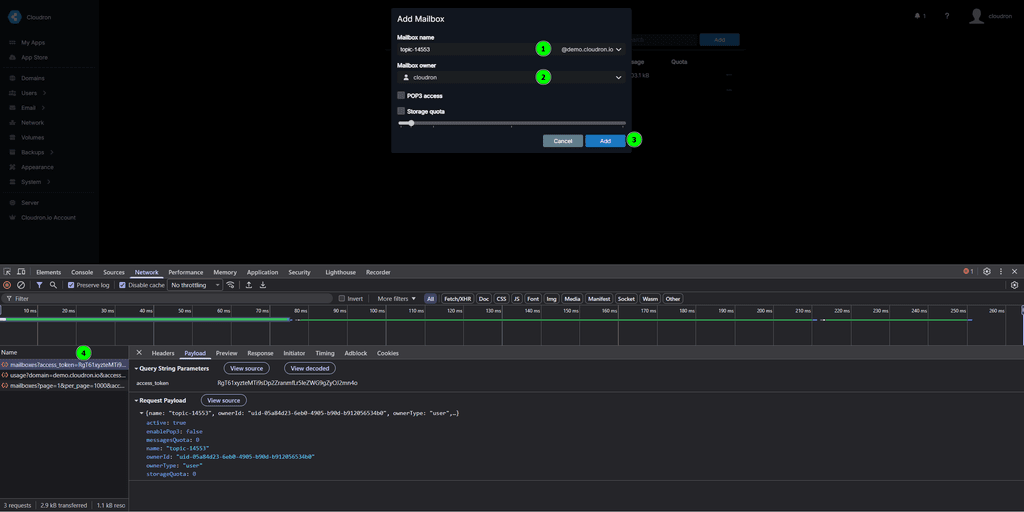The height and width of the screenshot is (512, 1024).
Task: Toggle the network filter funnel icon
Action: pyautogui.click(x=39, y=285)
